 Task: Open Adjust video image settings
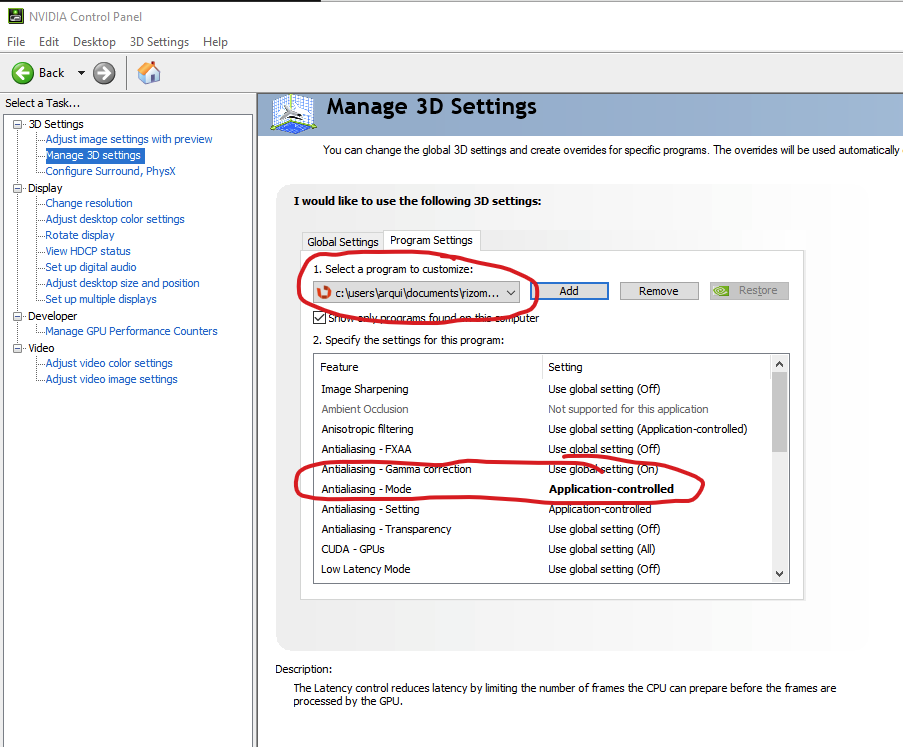(112, 380)
